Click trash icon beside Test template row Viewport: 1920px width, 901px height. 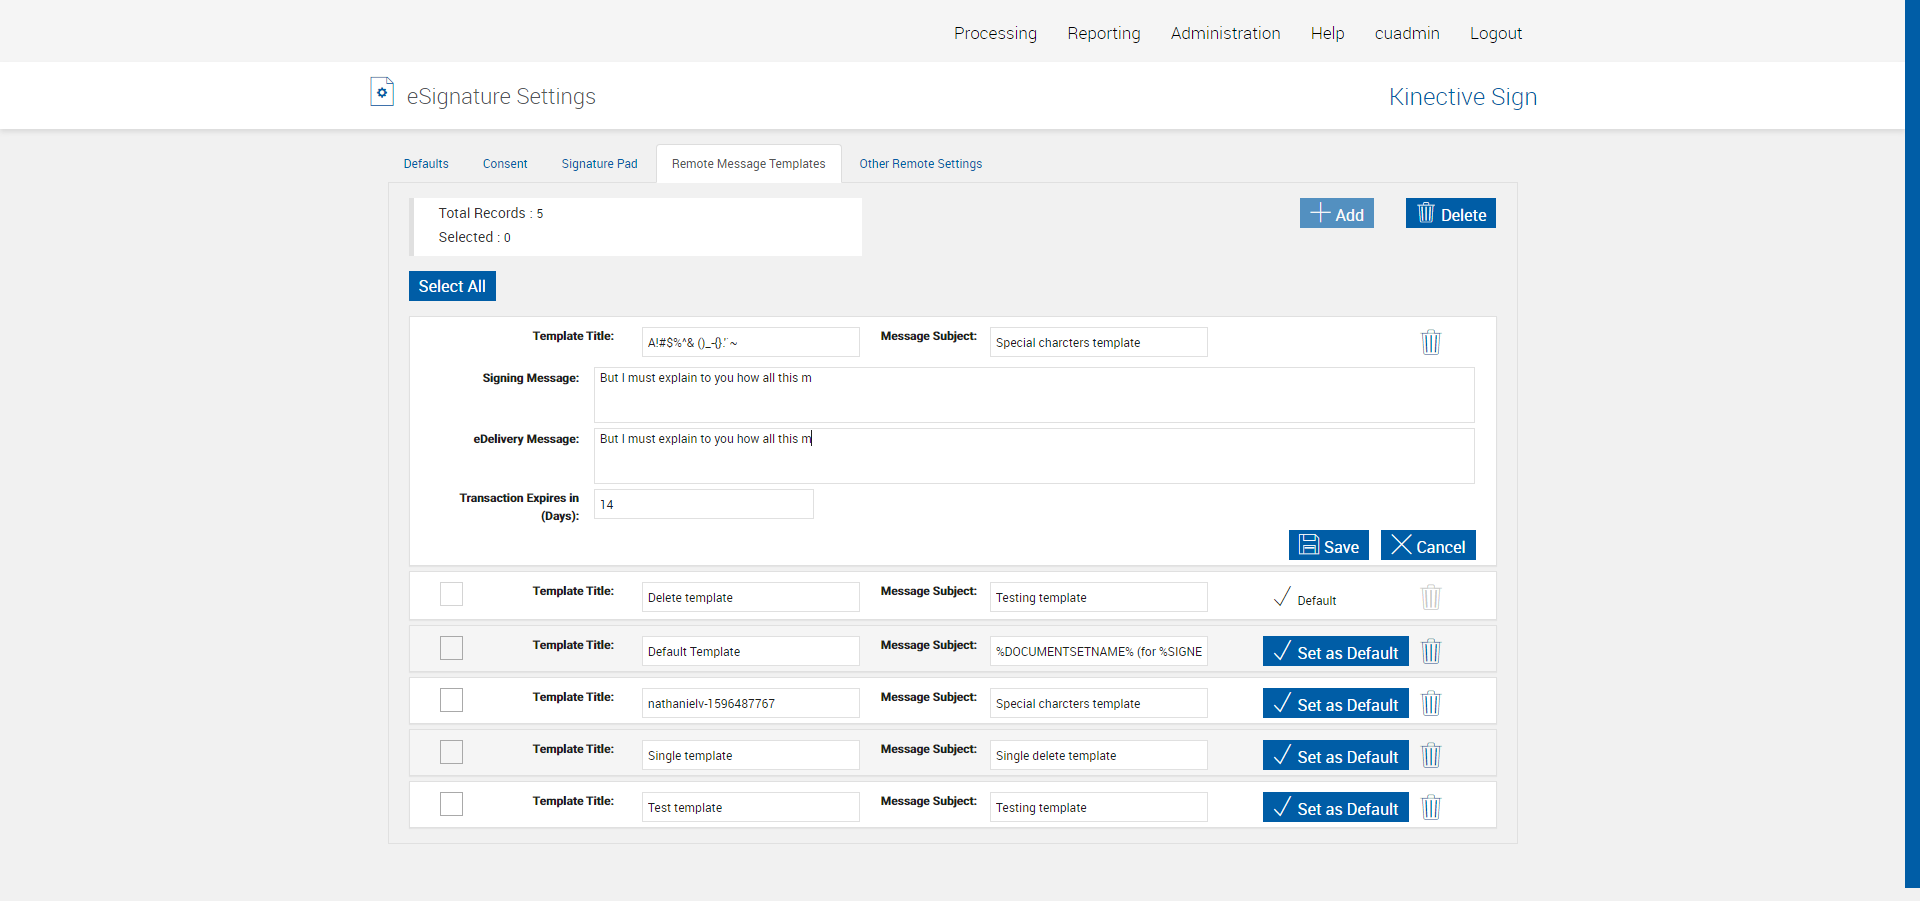(x=1431, y=808)
